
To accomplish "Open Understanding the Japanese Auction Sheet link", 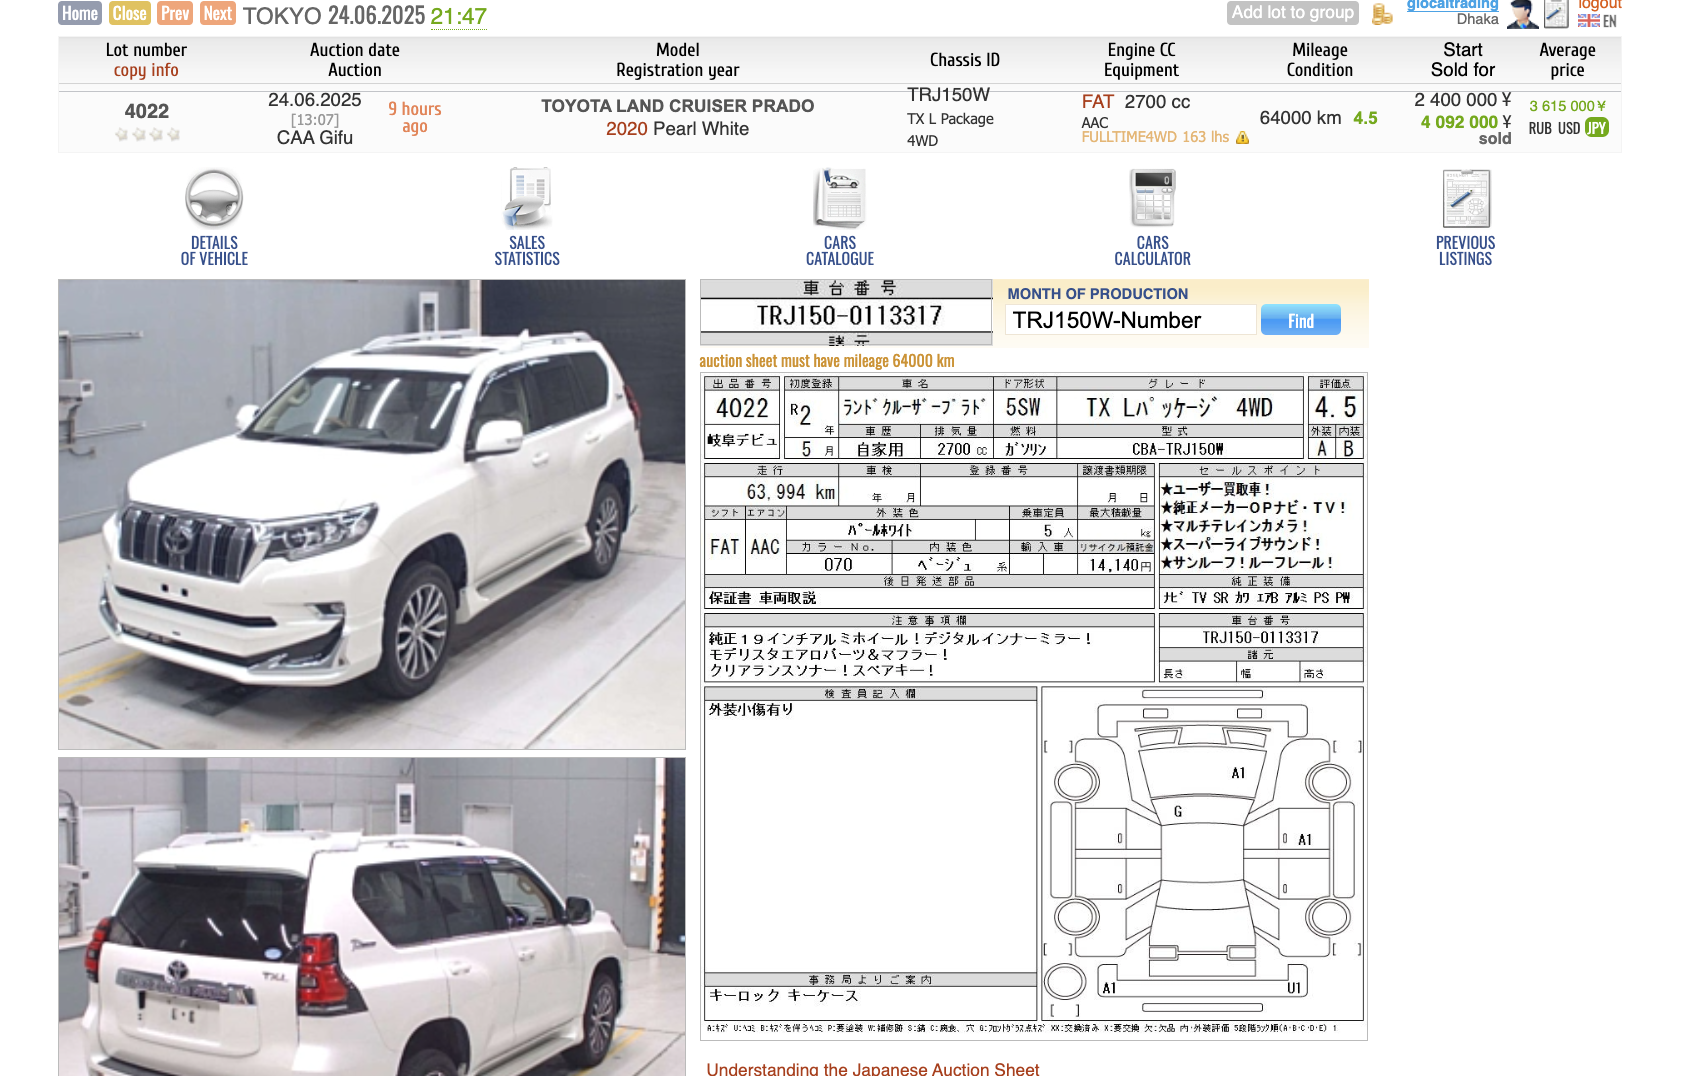I will [872, 1068].
